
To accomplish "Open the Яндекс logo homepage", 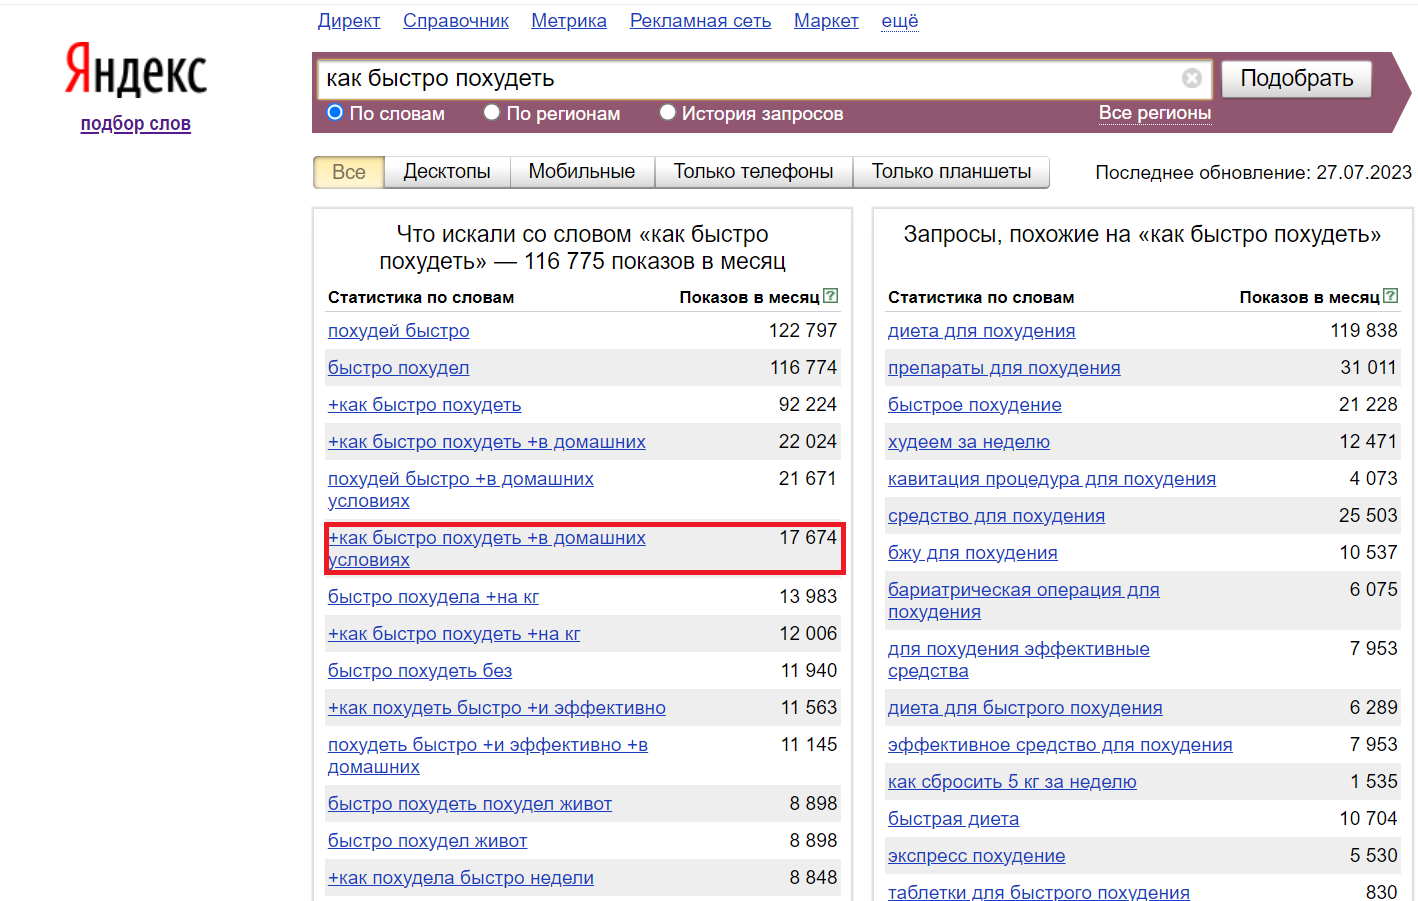I will (136, 70).
